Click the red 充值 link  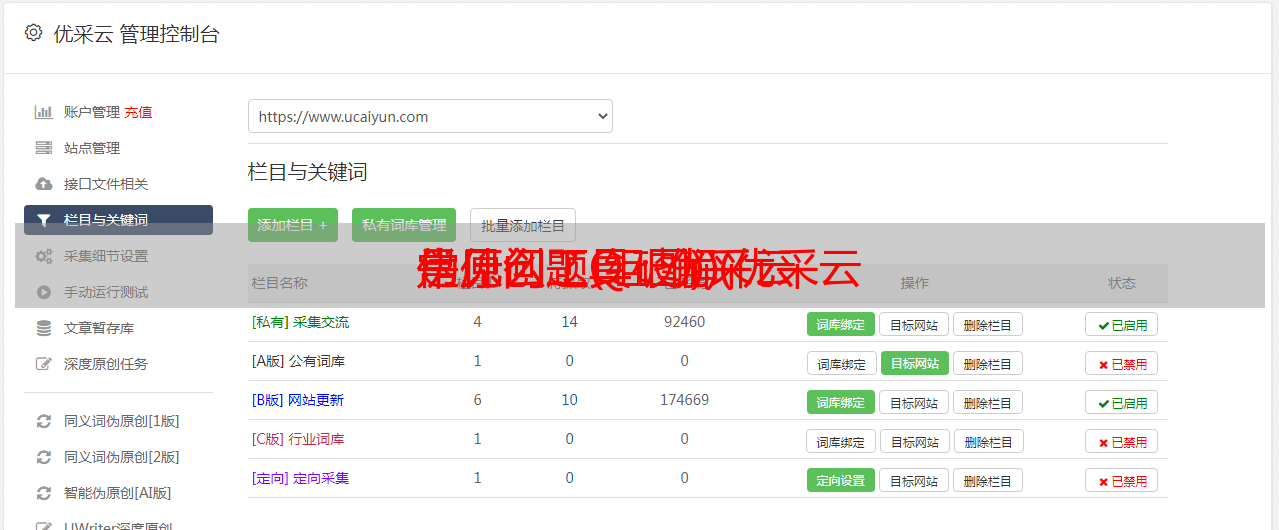pyautogui.click(x=138, y=112)
